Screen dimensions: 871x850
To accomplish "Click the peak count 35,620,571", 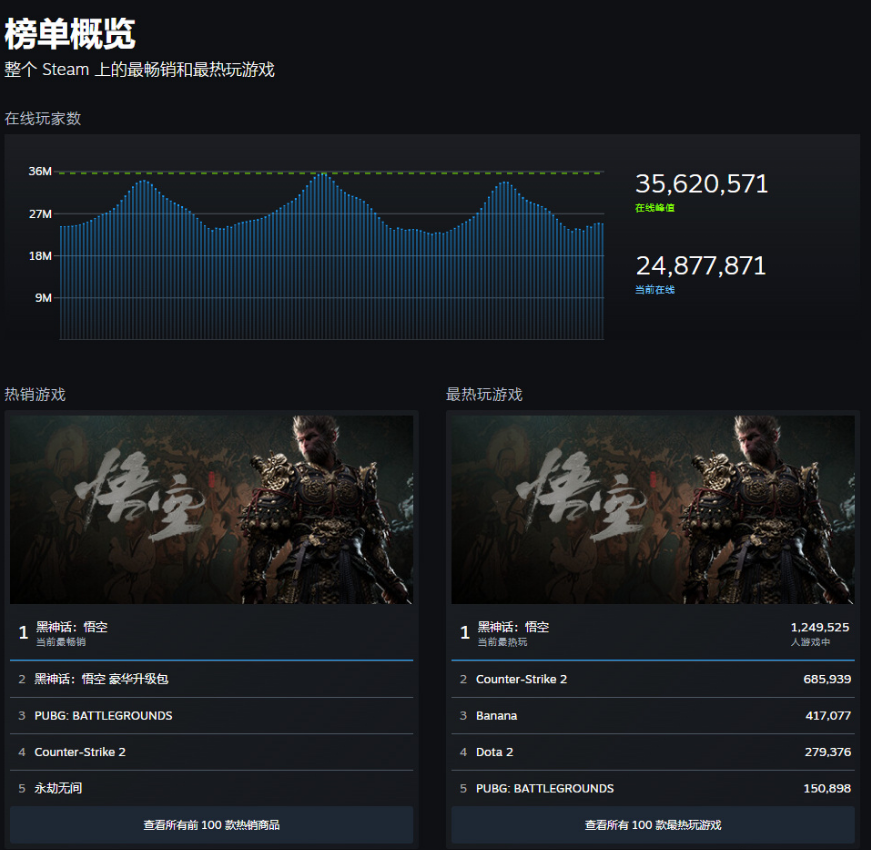I will [702, 184].
